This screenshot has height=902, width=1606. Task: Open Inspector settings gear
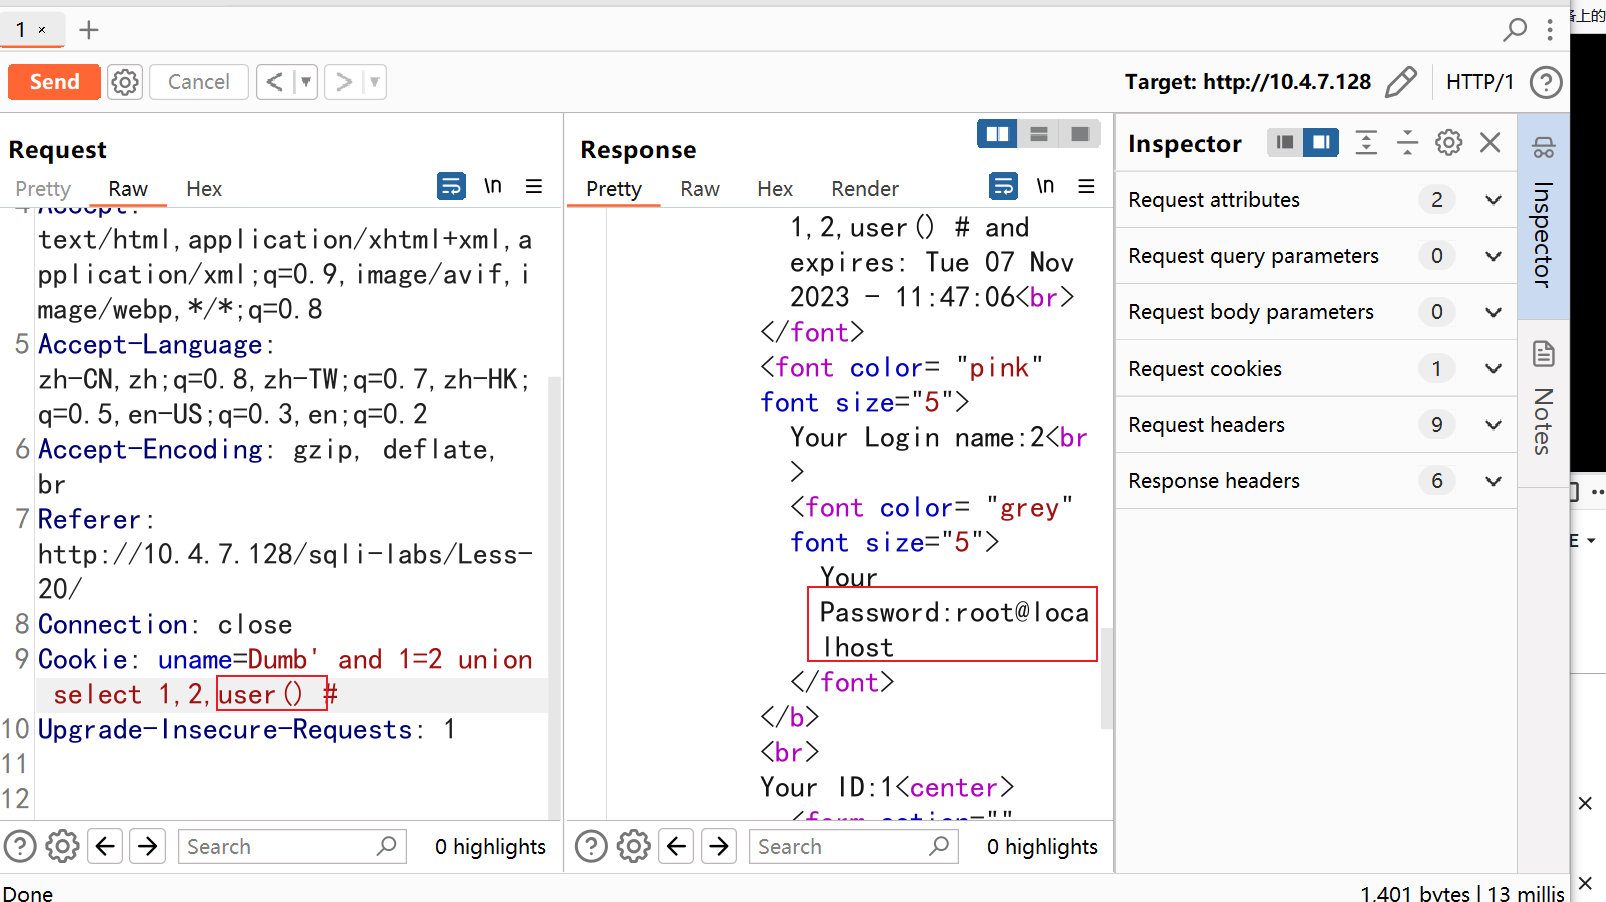tap(1448, 143)
